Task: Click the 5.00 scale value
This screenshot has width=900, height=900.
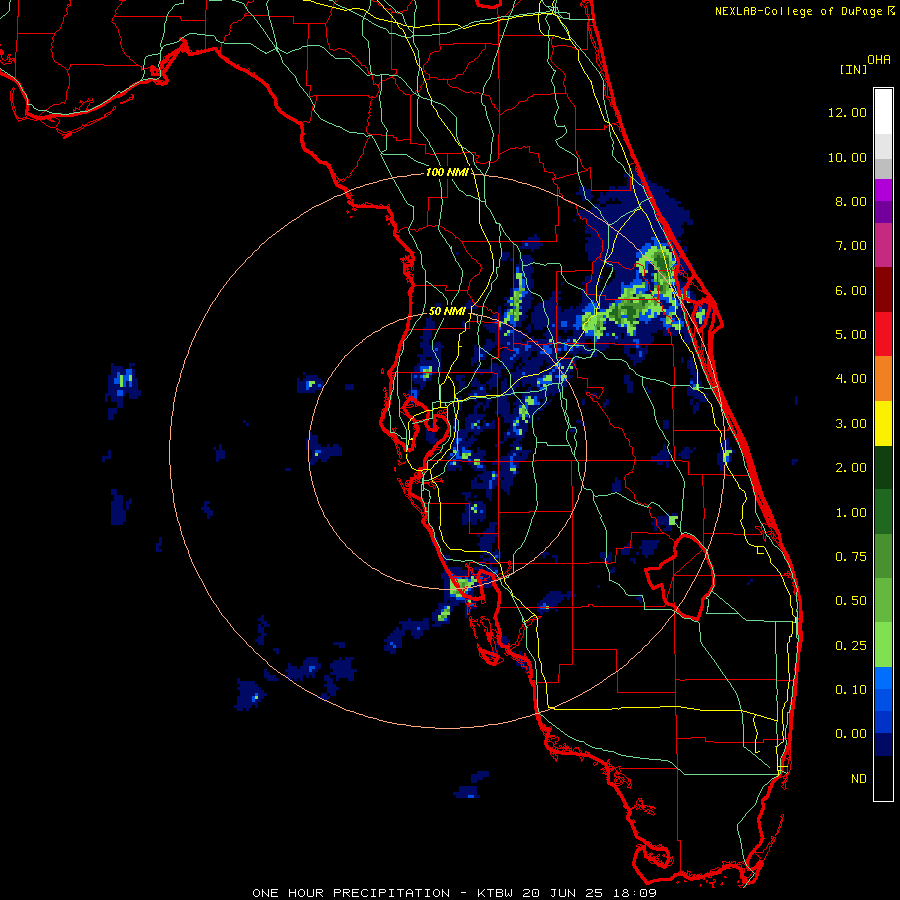Action: [851, 335]
